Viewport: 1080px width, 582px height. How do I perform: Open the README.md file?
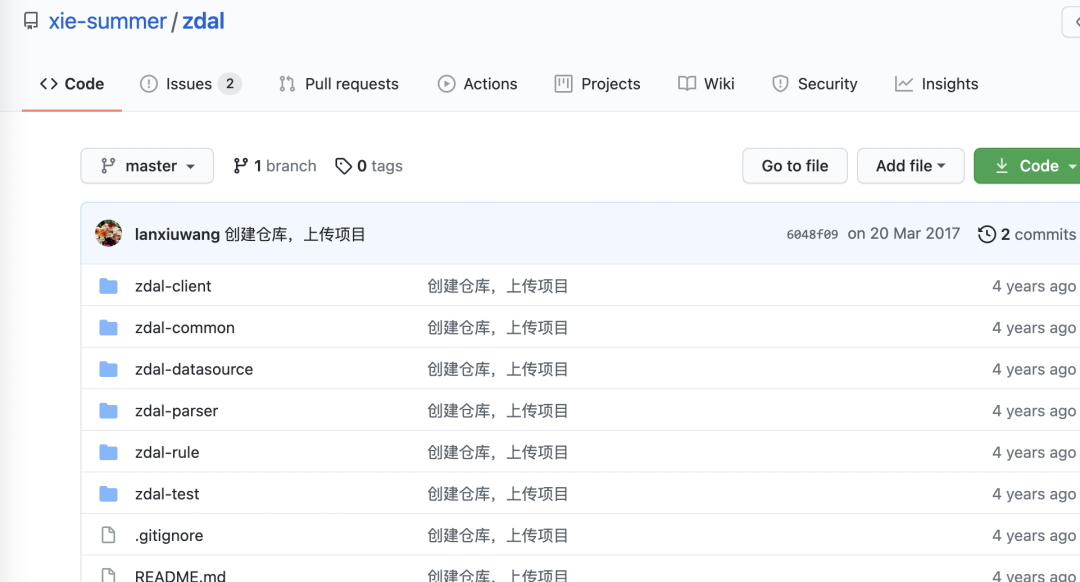pos(180,575)
